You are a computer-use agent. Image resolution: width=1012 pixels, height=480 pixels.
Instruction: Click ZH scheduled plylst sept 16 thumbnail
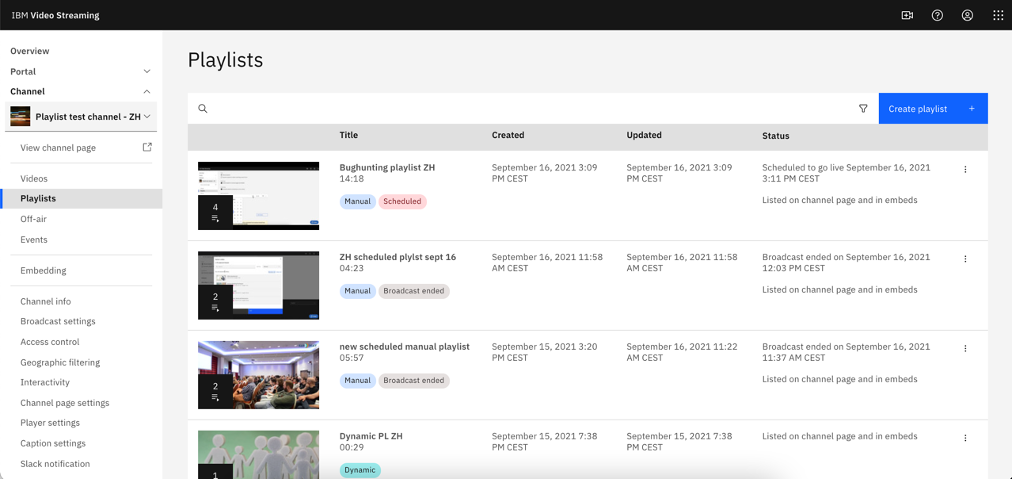(258, 285)
